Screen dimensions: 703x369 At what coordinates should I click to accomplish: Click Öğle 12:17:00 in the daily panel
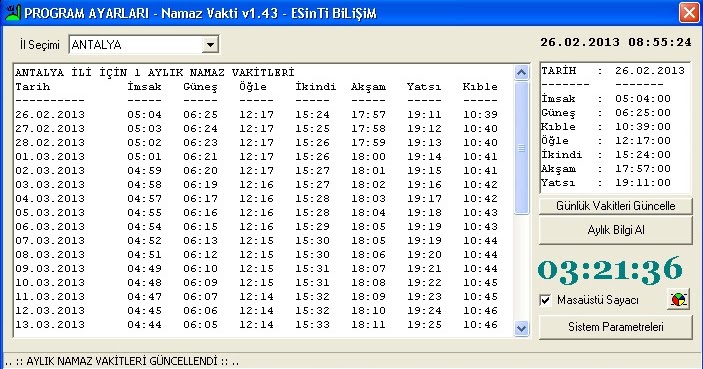pyautogui.click(x=606, y=141)
